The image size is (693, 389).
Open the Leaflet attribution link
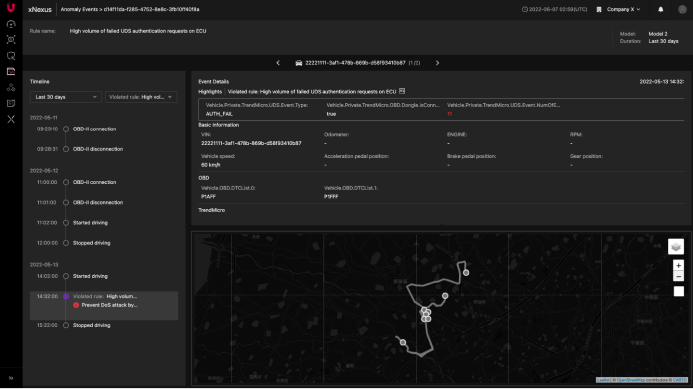click(x=603, y=380)
